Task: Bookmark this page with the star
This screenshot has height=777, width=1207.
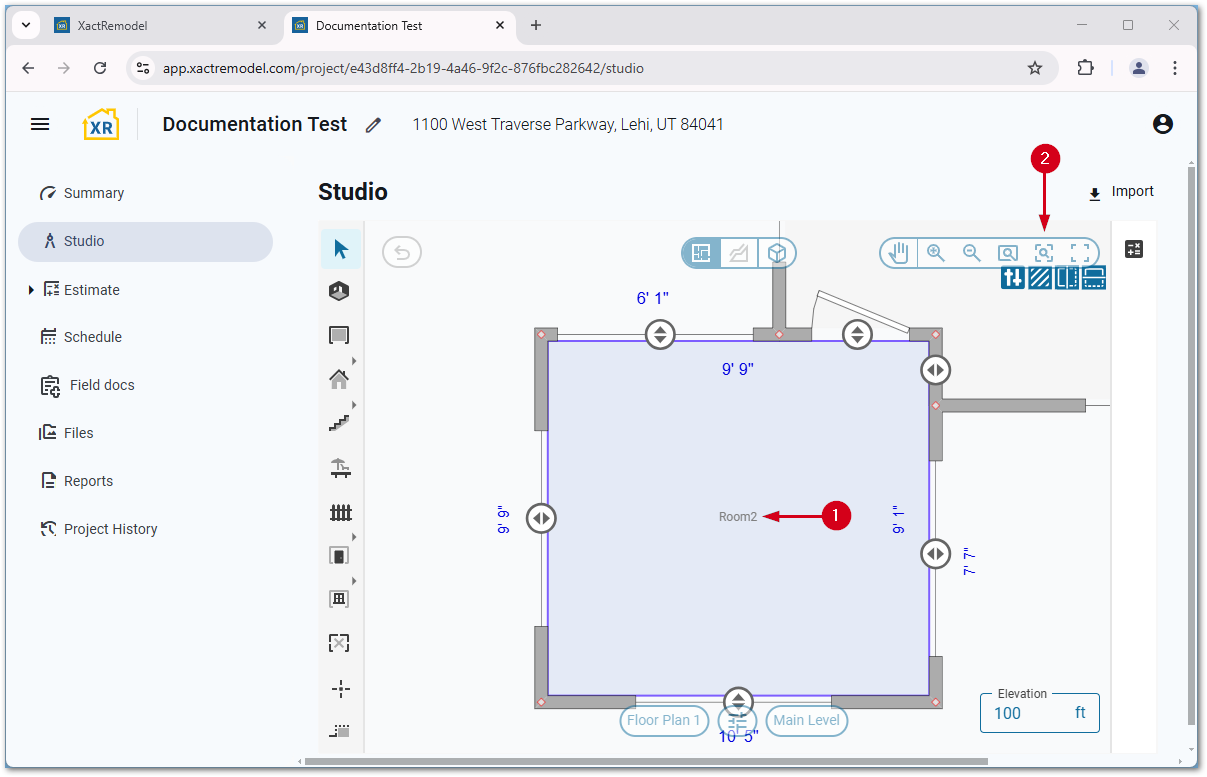Action: point(1035,68)
